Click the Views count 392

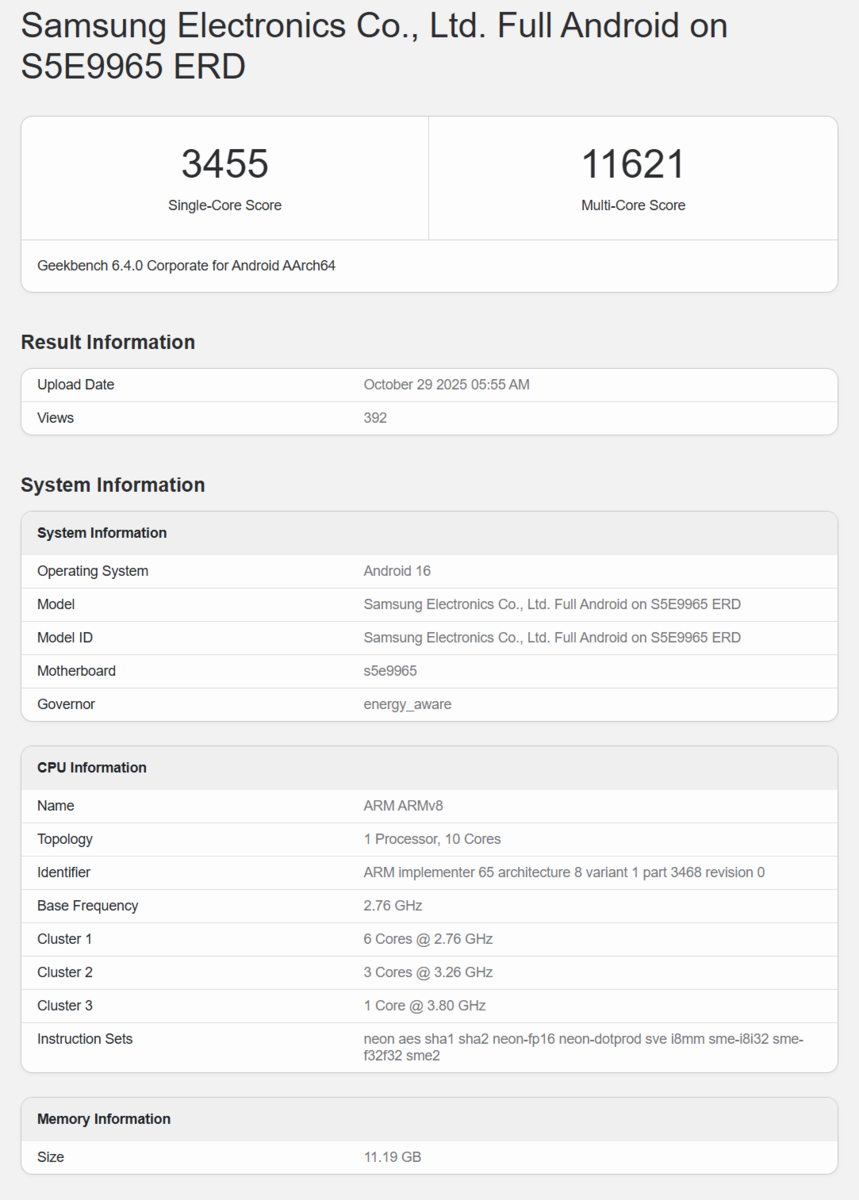pyautogui.click(x=375, y=418)
